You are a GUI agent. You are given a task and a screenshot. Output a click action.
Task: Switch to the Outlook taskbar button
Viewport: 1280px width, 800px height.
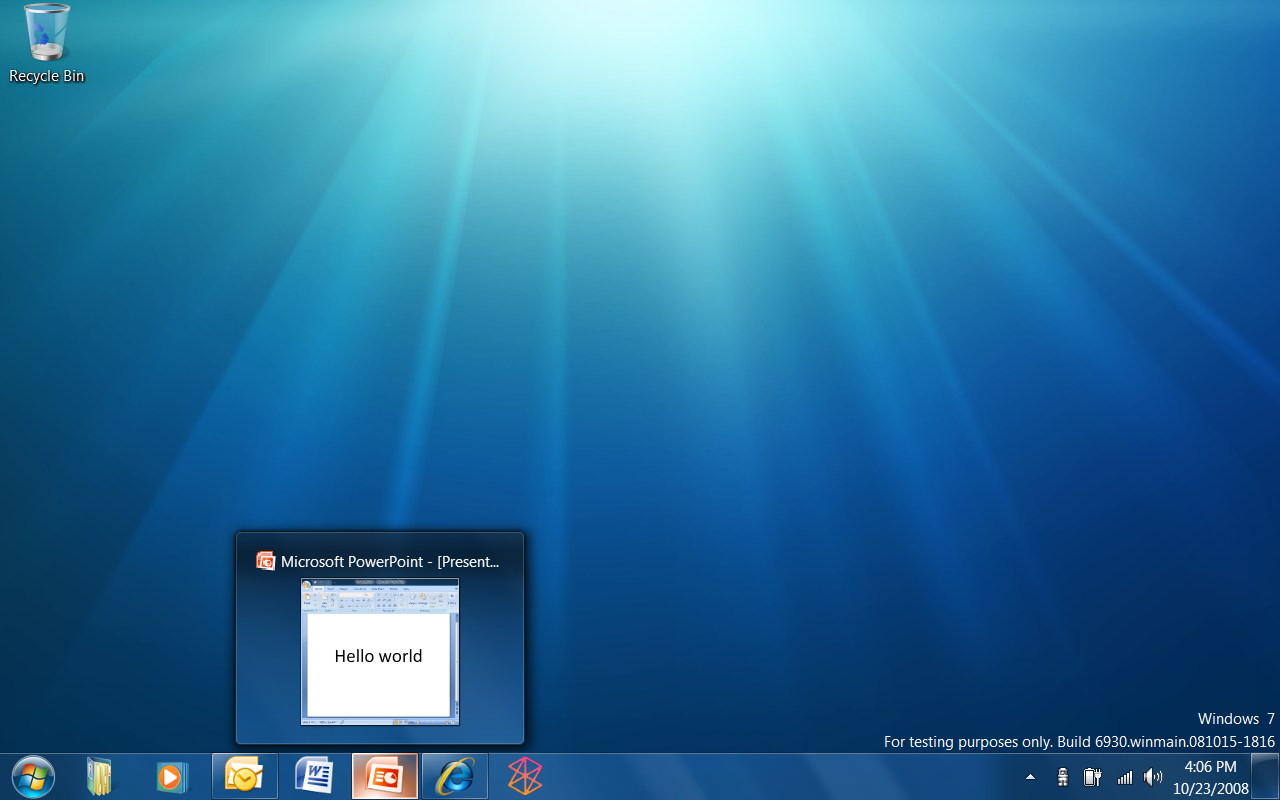(x=245, y=776)
